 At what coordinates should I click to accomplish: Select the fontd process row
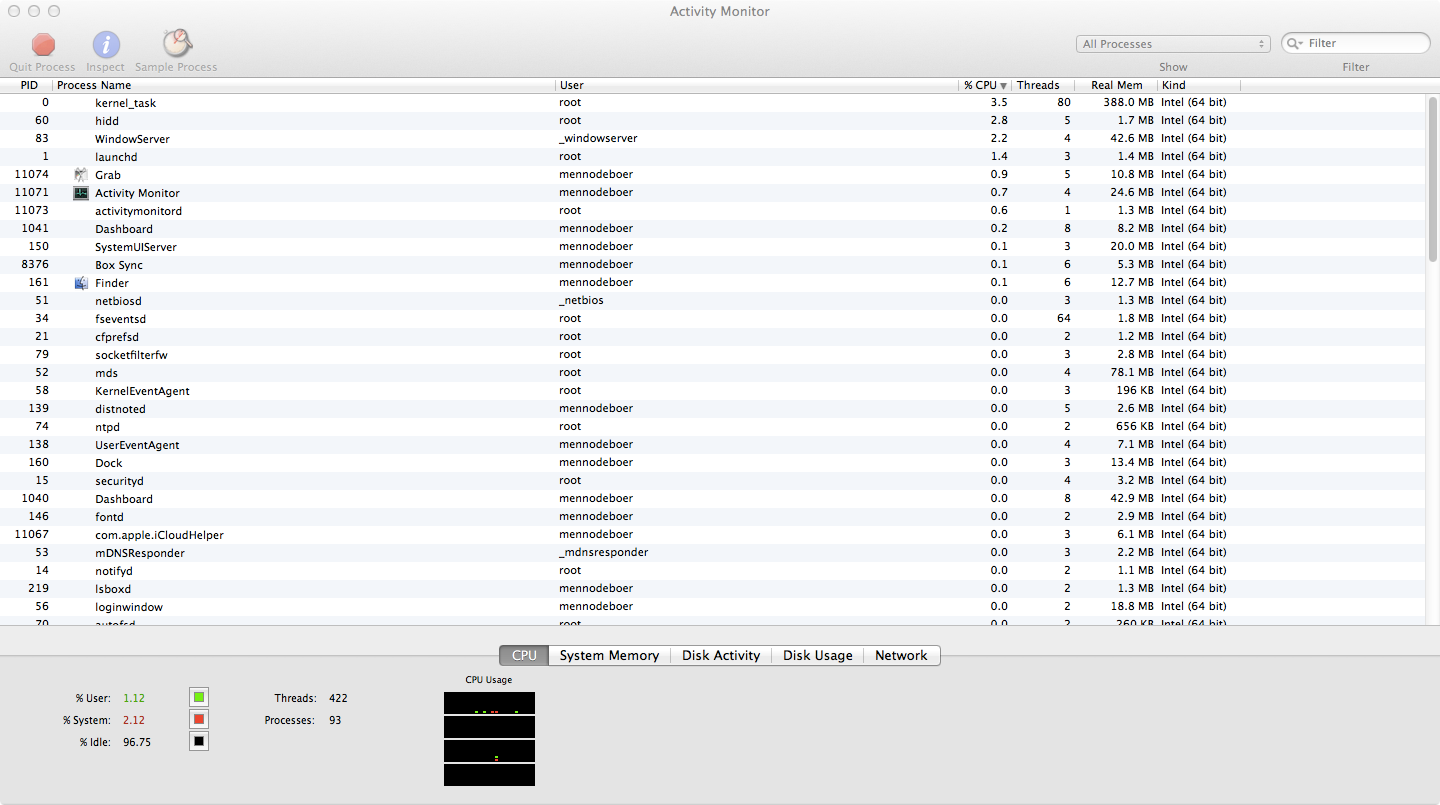coord(713,517)
